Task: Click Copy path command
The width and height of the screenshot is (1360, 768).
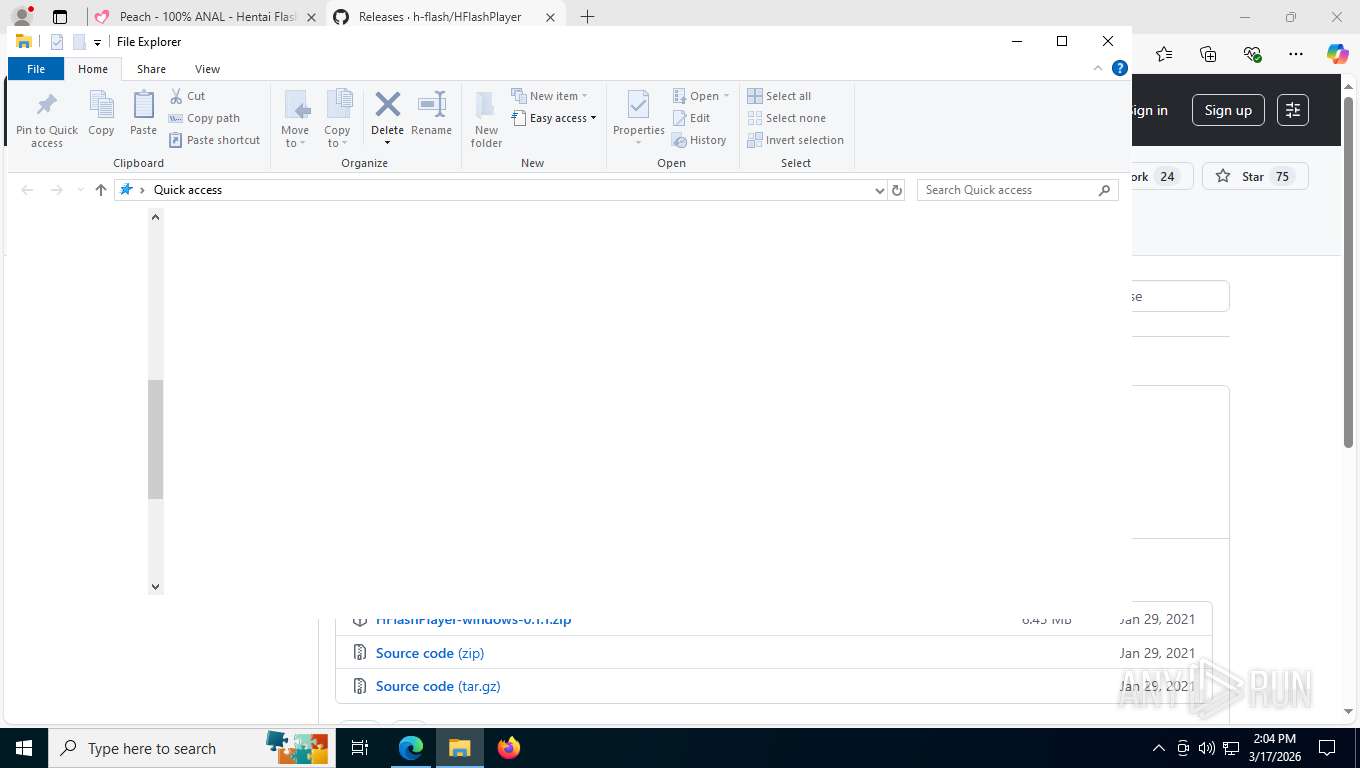Action: pos(204,118)
